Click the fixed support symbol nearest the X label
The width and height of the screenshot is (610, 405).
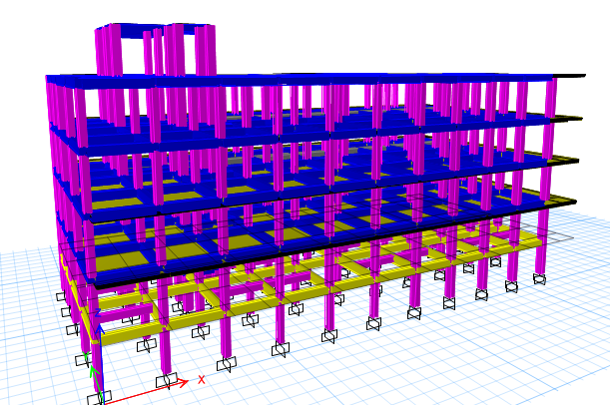168,381
